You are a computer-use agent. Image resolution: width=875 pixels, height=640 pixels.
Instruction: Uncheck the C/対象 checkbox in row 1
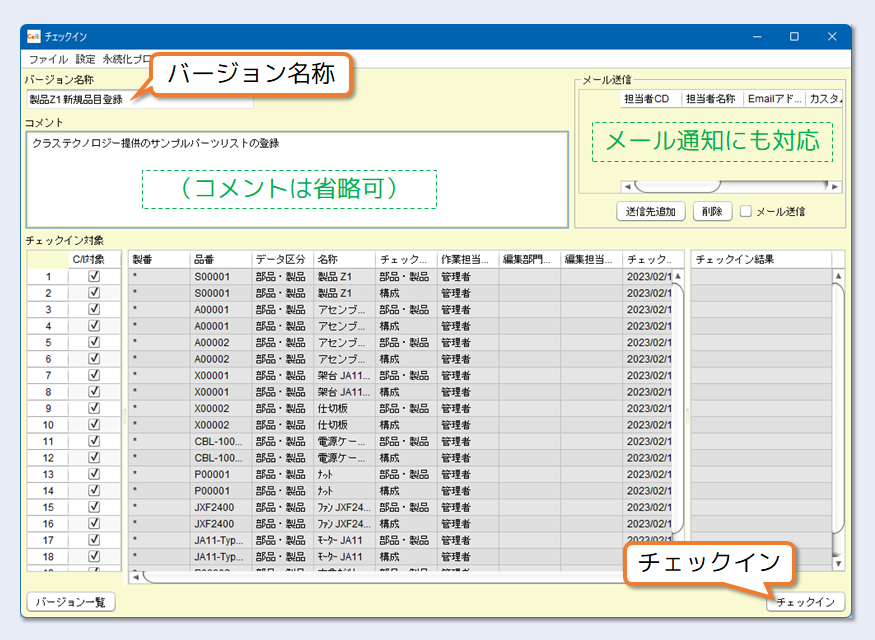click(x=94, y=276)
